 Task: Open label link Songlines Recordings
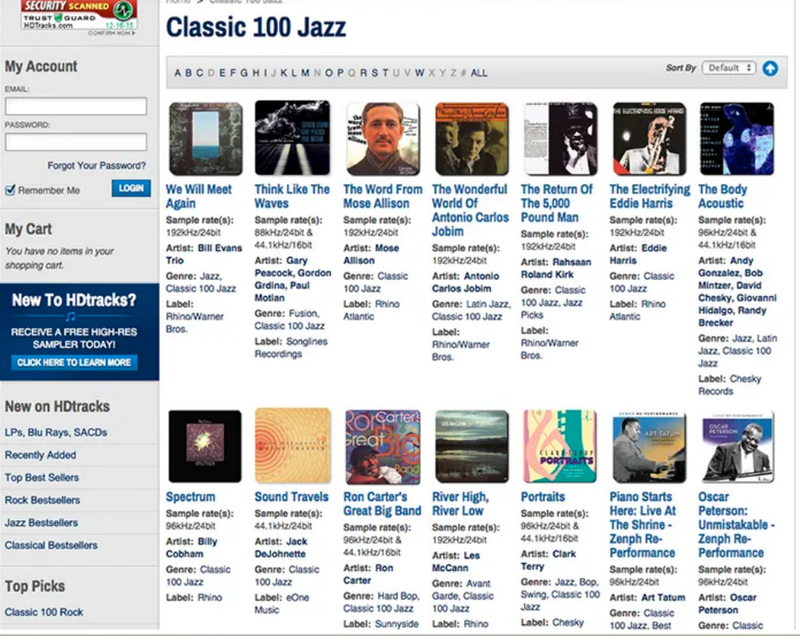click(291, 347)
